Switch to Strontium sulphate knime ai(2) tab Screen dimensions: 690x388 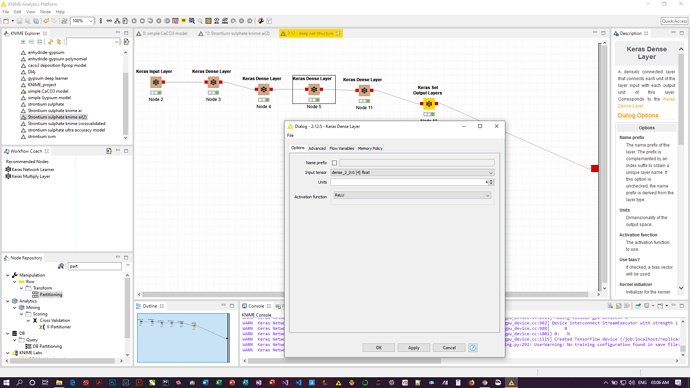pos(234,33)
